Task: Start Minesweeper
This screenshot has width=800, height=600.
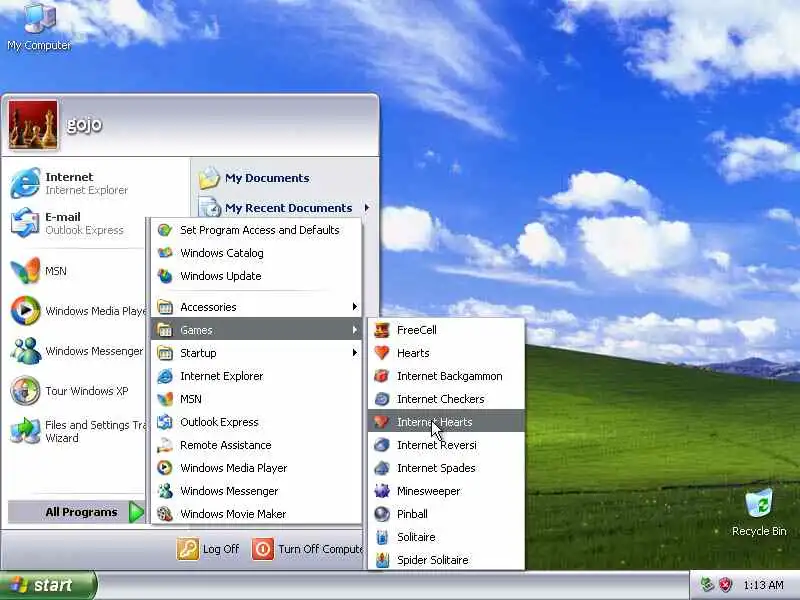Action: click(446, 491)
